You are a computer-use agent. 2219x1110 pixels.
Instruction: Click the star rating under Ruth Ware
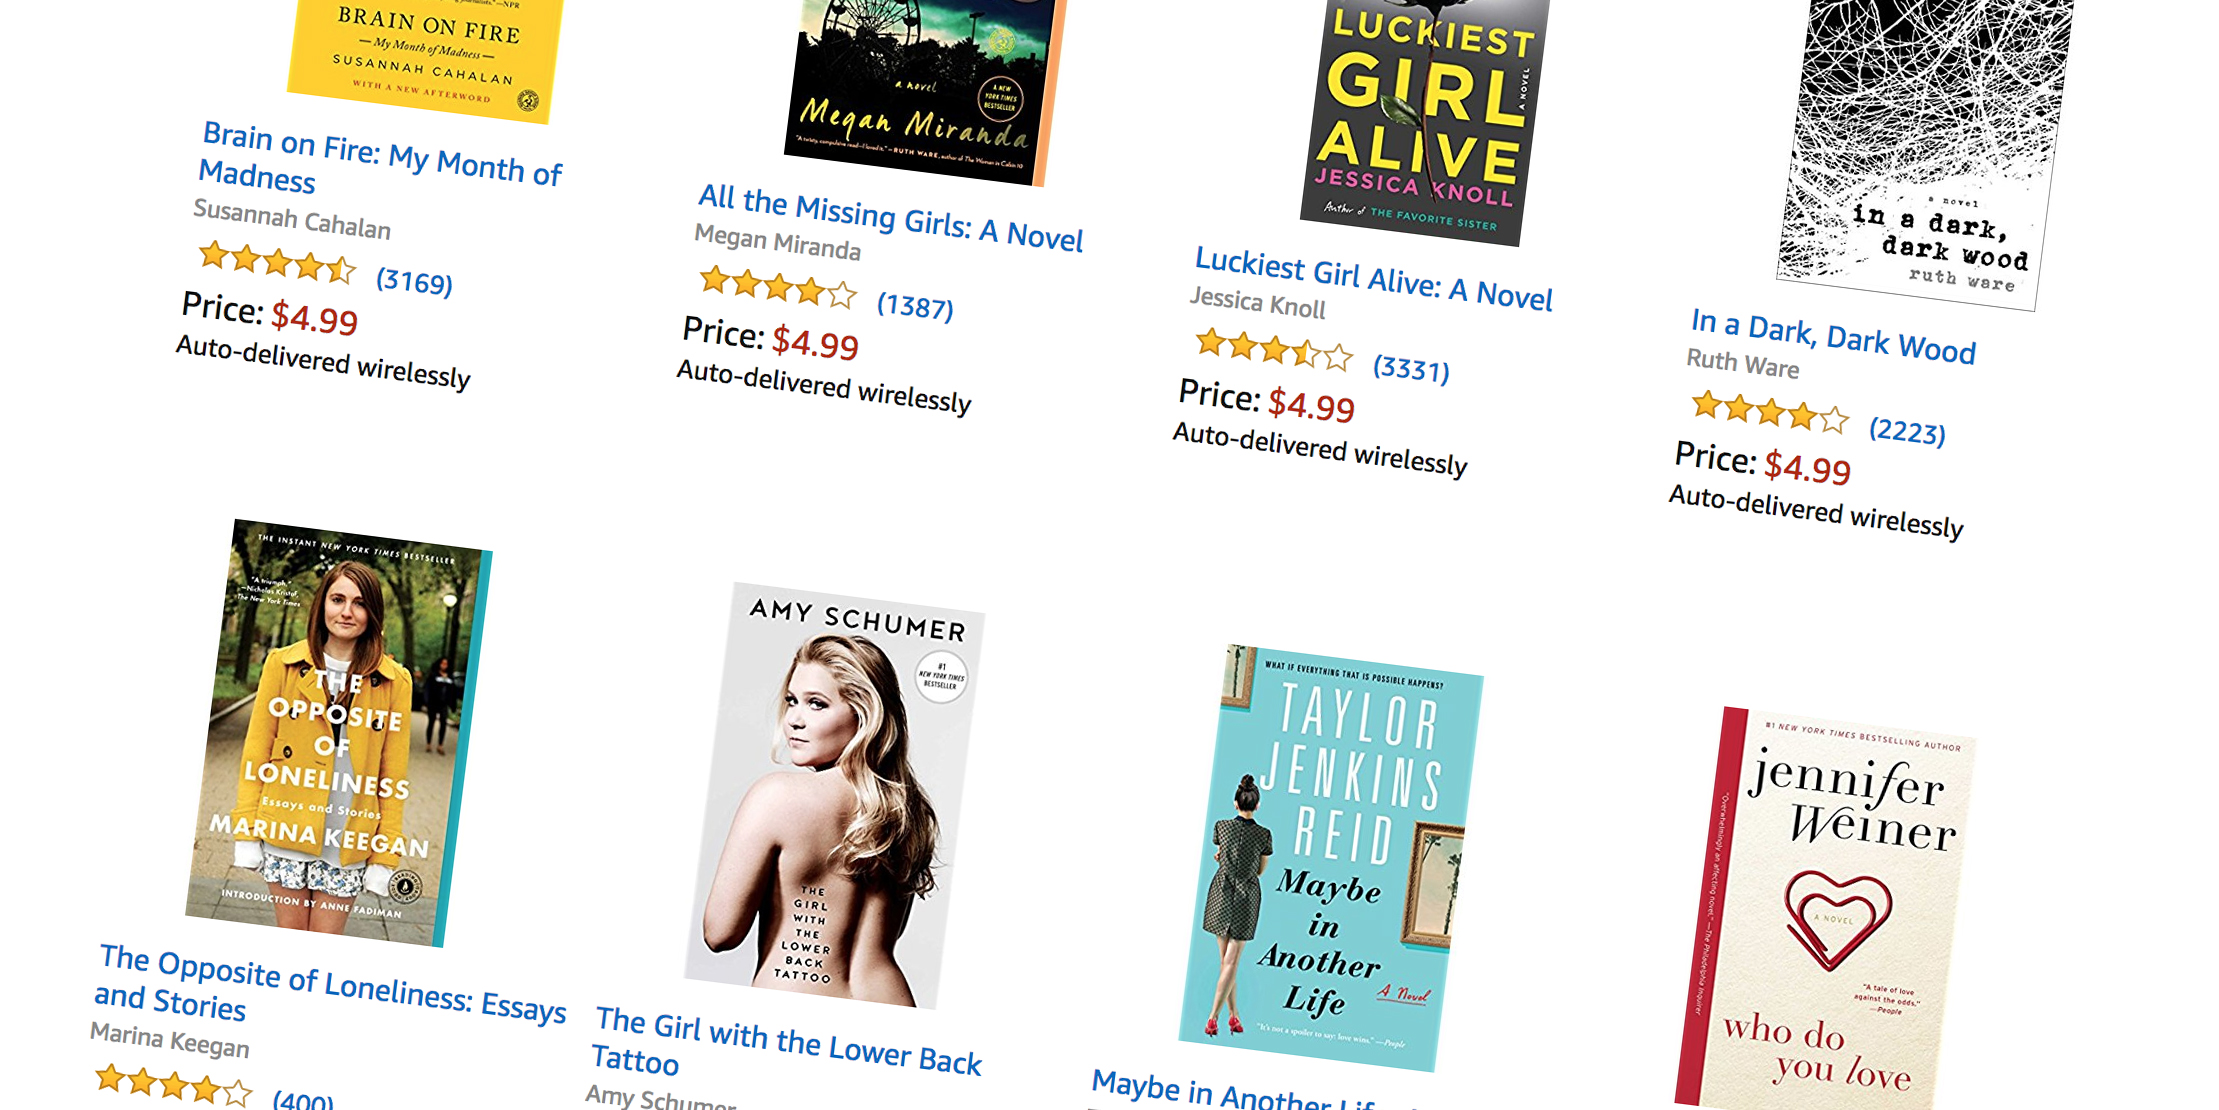coord(1770,412)
